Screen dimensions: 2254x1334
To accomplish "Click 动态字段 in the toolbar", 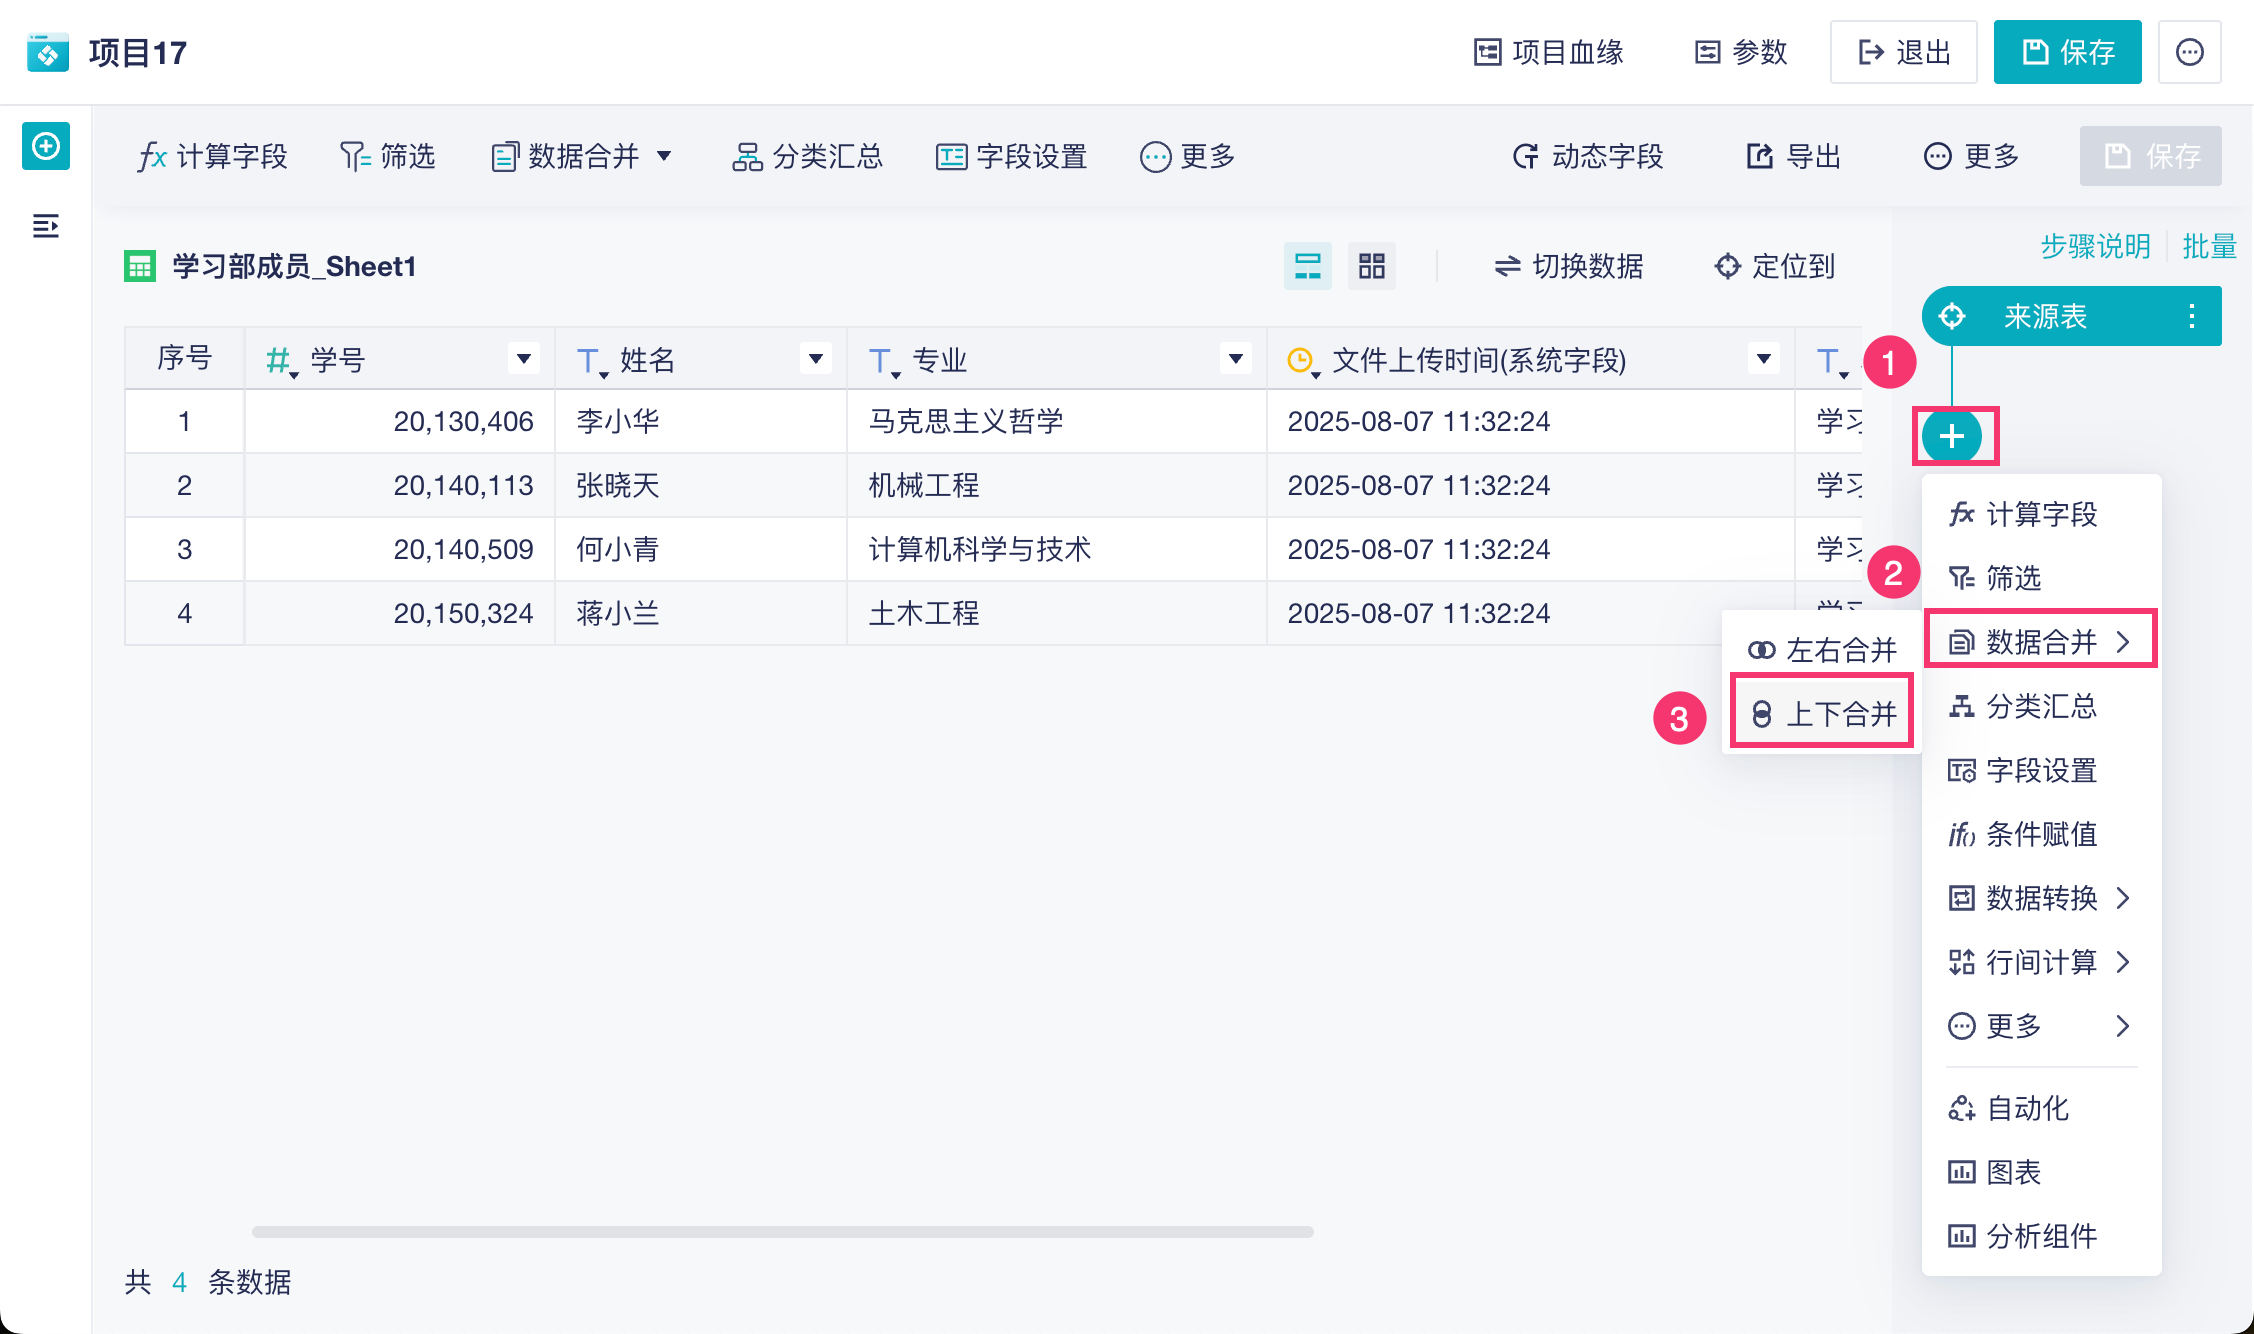I will click(x=1588, y=156).
